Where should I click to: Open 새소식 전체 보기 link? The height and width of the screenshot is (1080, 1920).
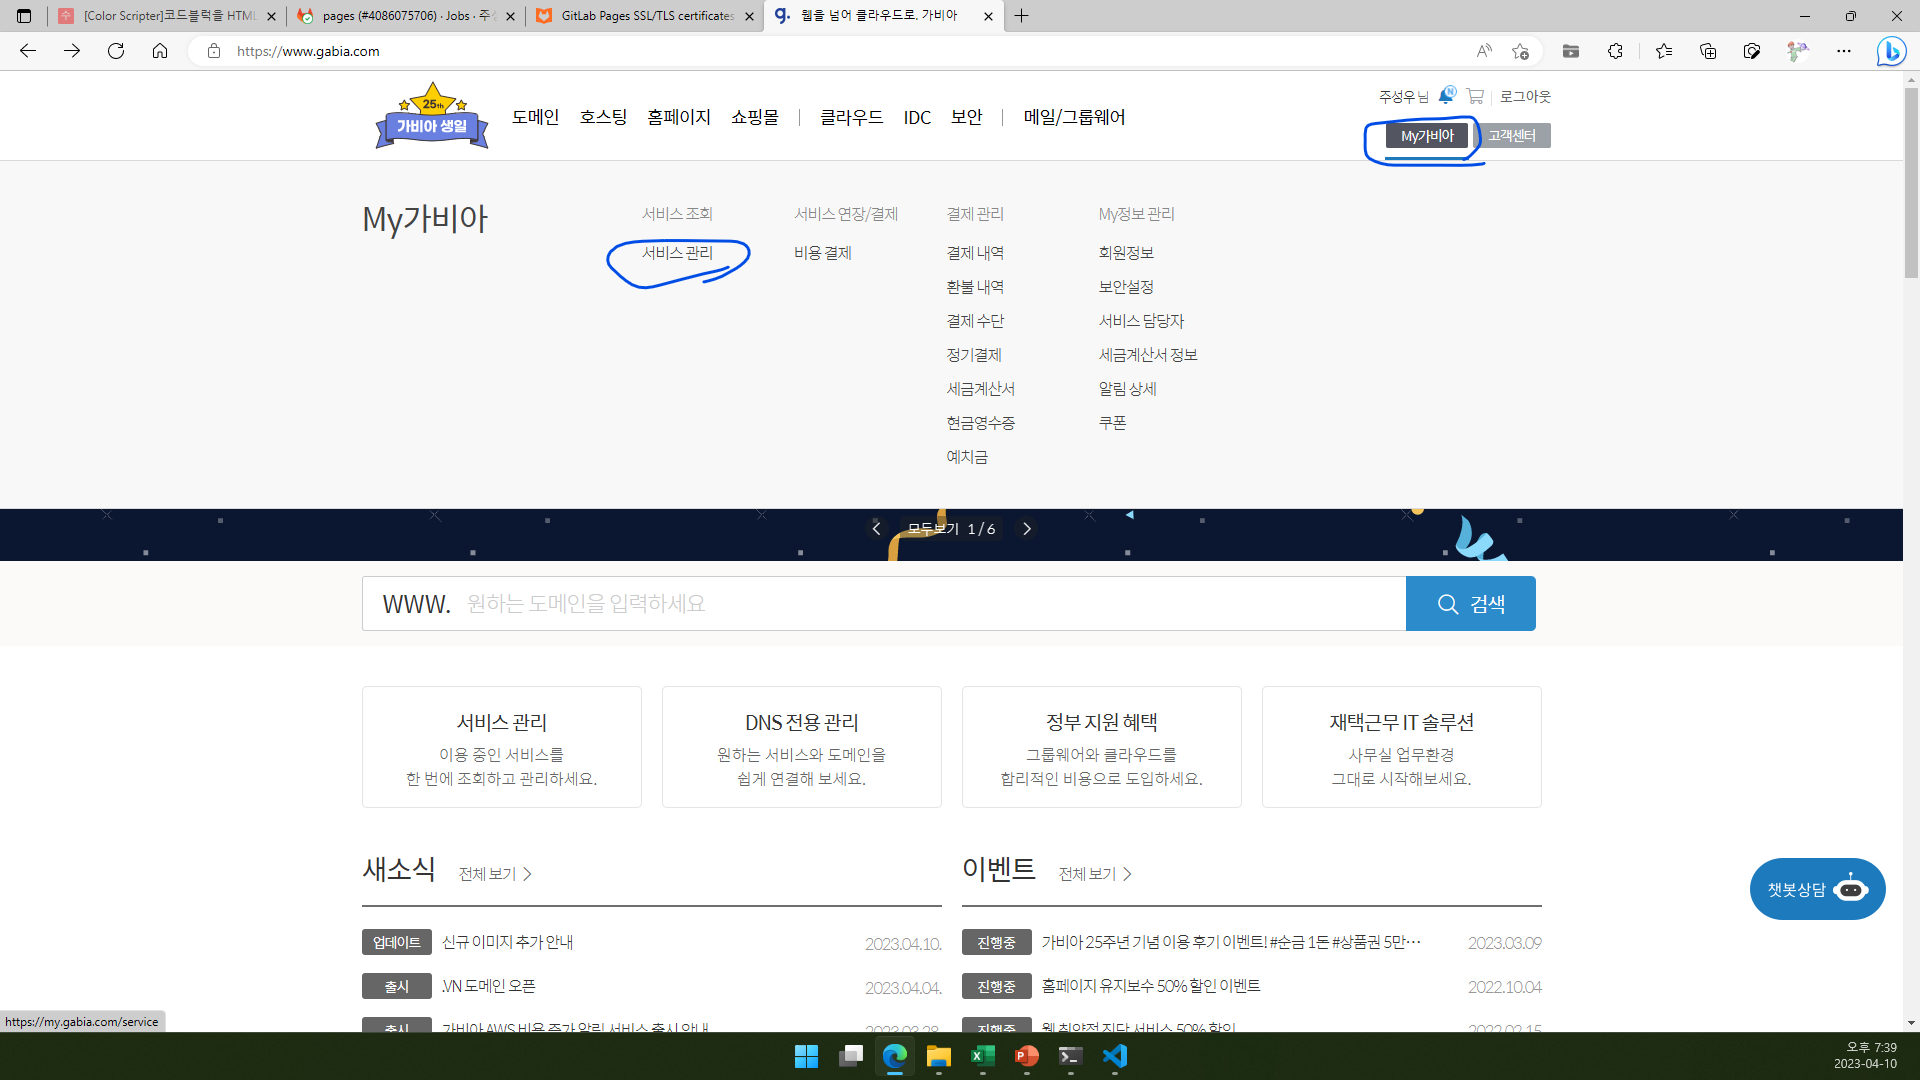pos(495,874)
